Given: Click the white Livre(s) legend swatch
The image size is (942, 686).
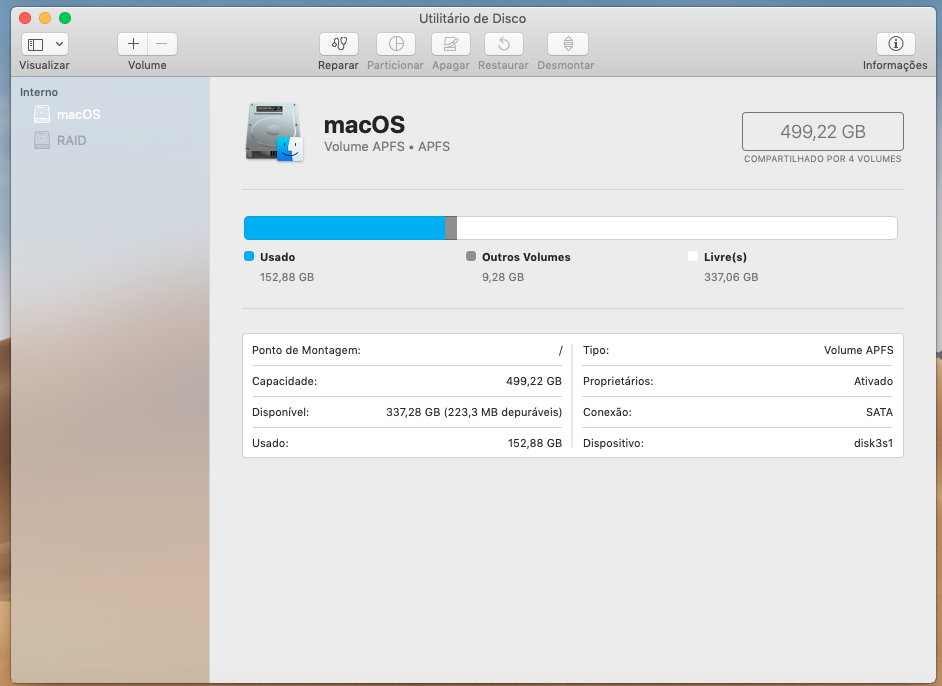Looking at the screenshot, I should (693, 256).
